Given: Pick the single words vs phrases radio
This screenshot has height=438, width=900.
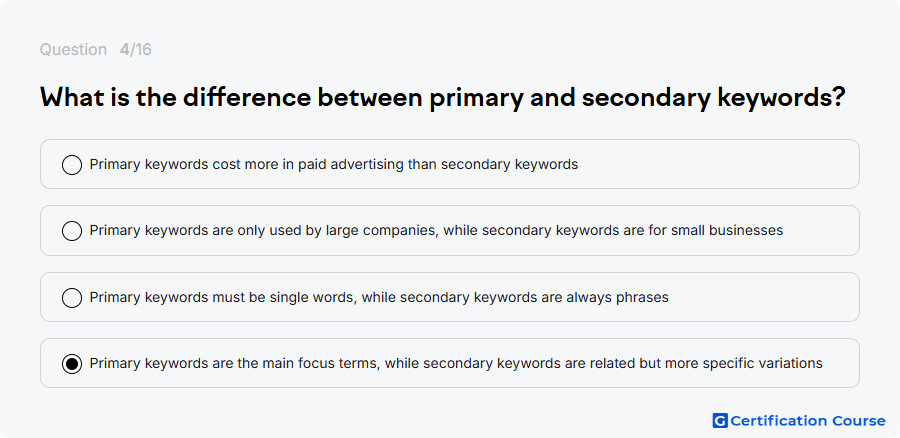Looking at the screenshot, I should click(x=72, y=297).
